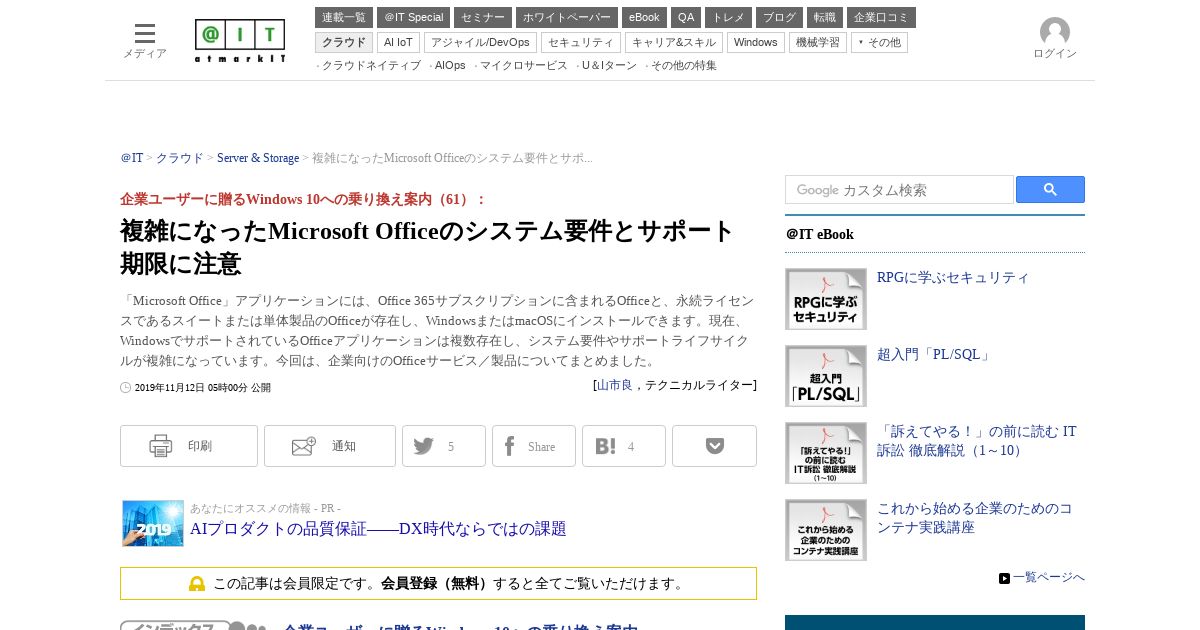Image resolution: width=1200 pixels, height=630 pixels.
Task: Open the series title 企業ユーザーに贈るWindows 10
Action: tap(303, 199)
